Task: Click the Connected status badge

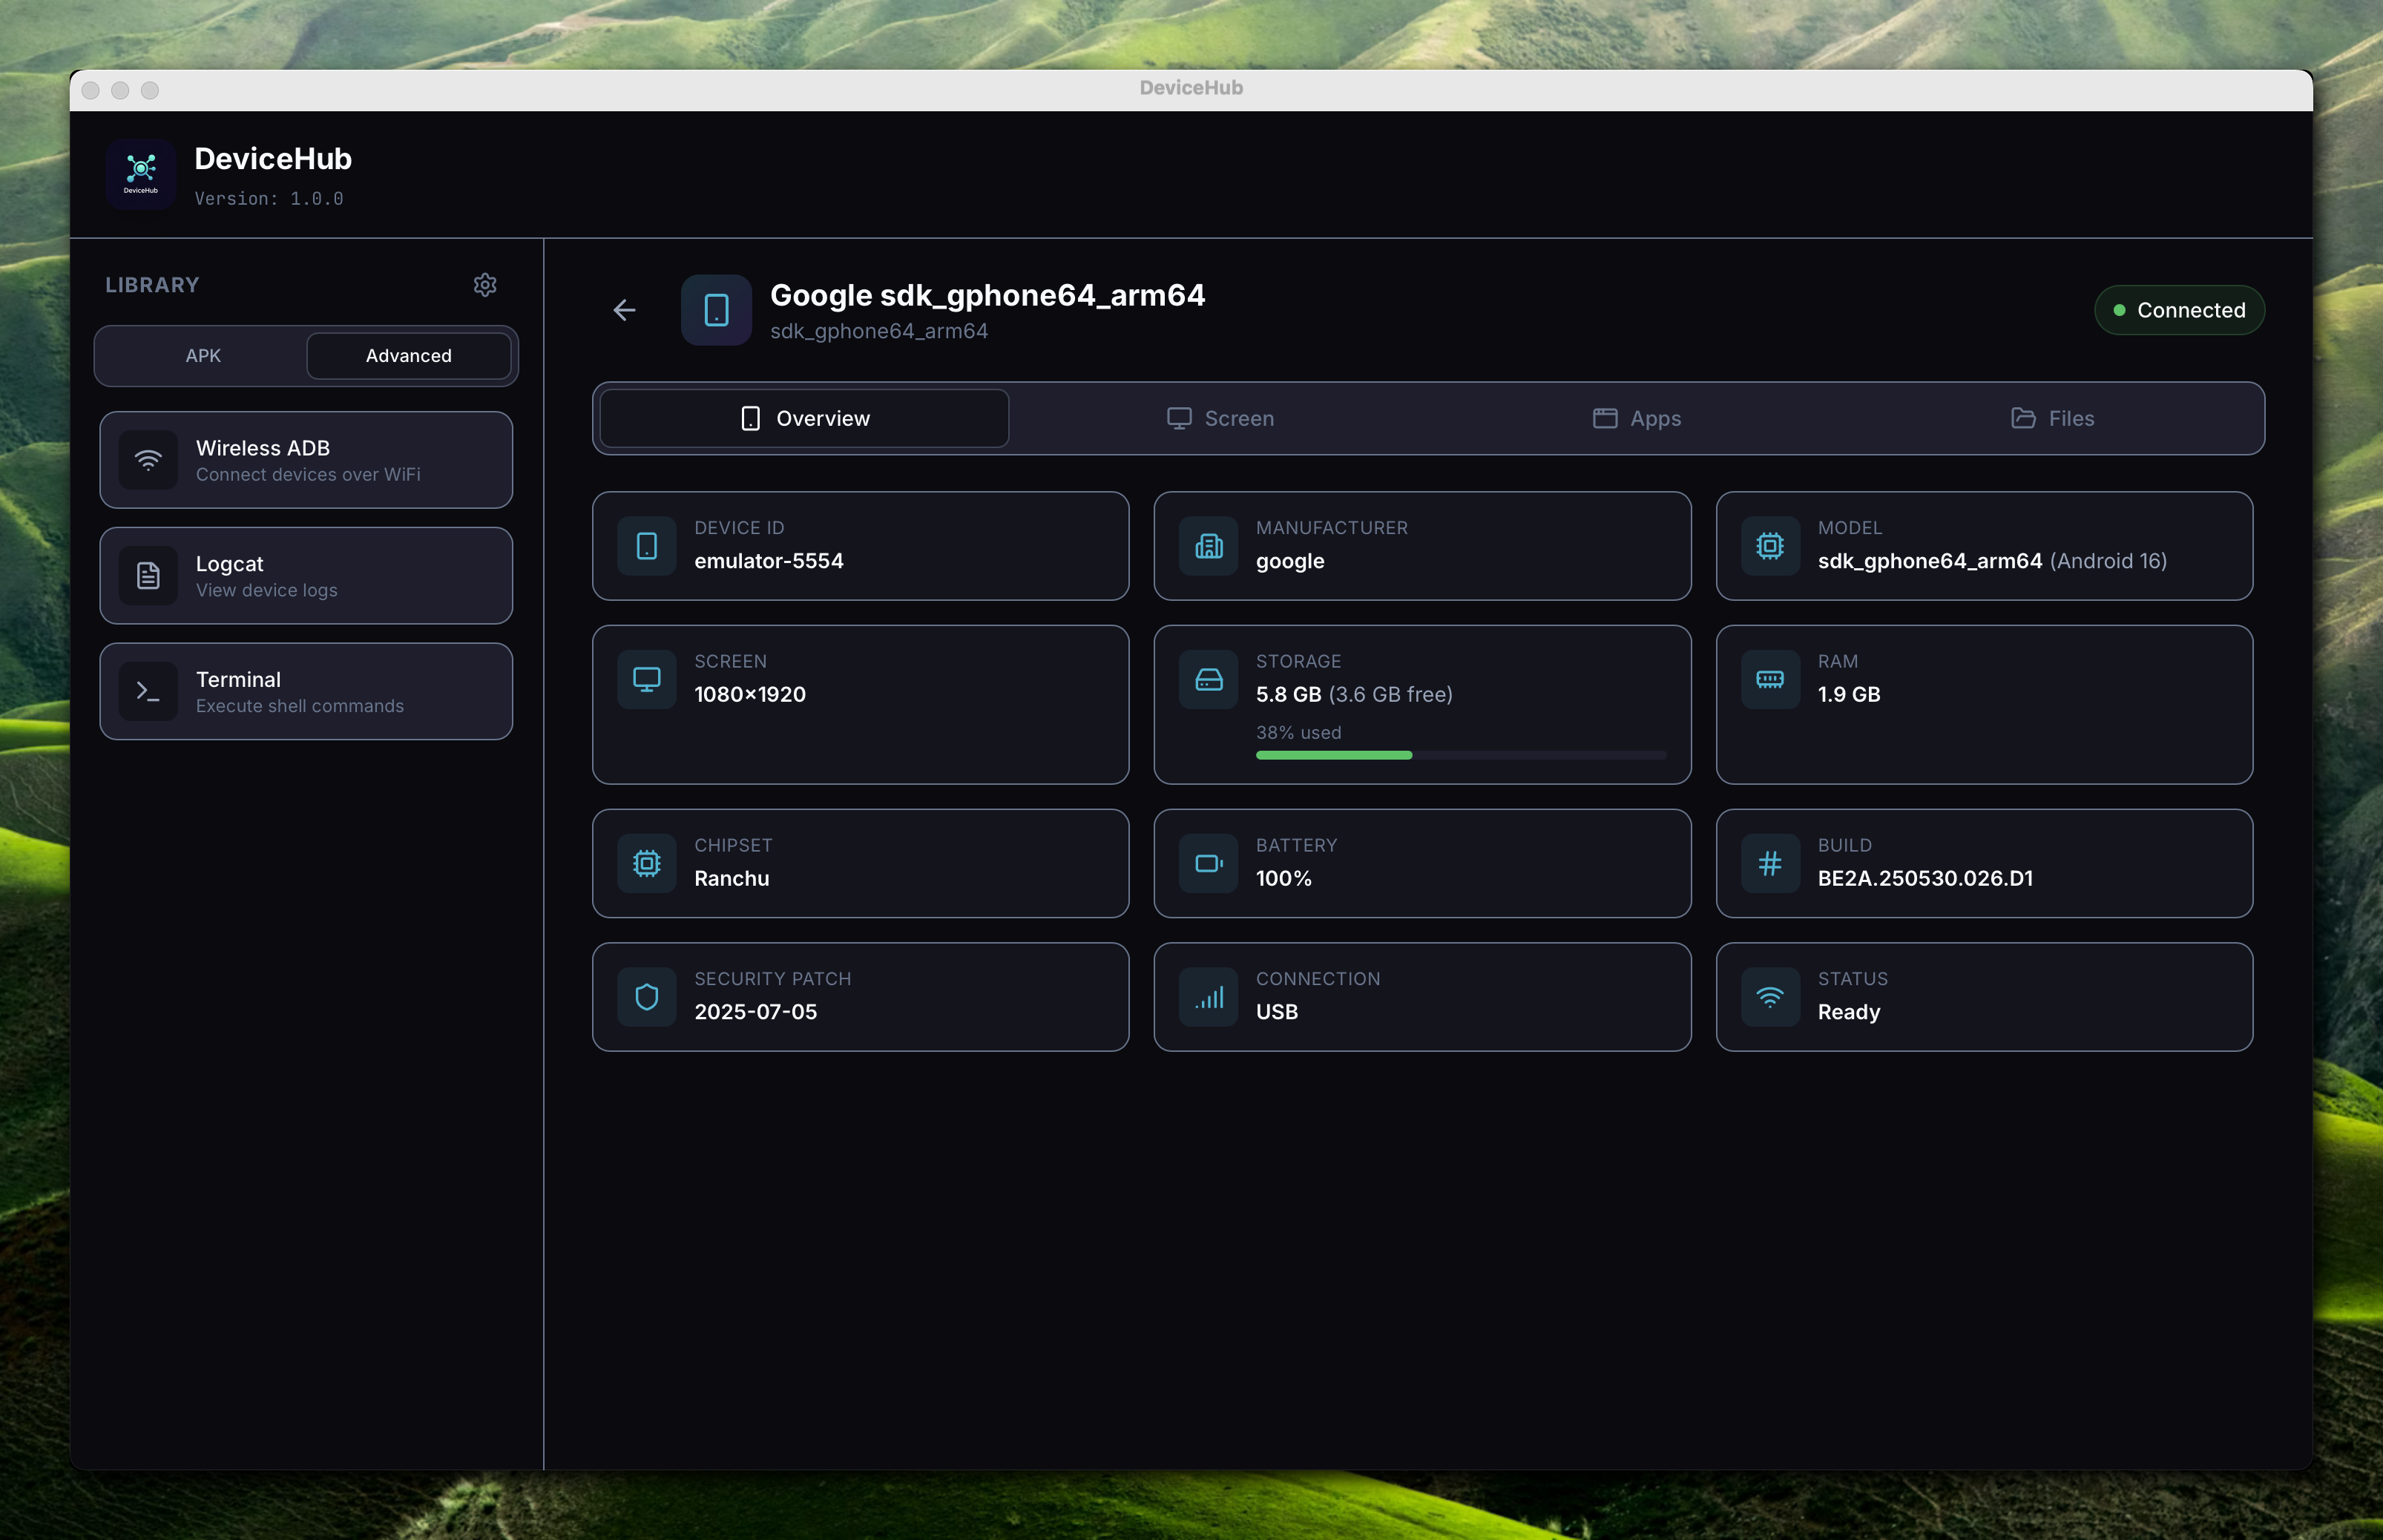Action: pos(2179,311)
